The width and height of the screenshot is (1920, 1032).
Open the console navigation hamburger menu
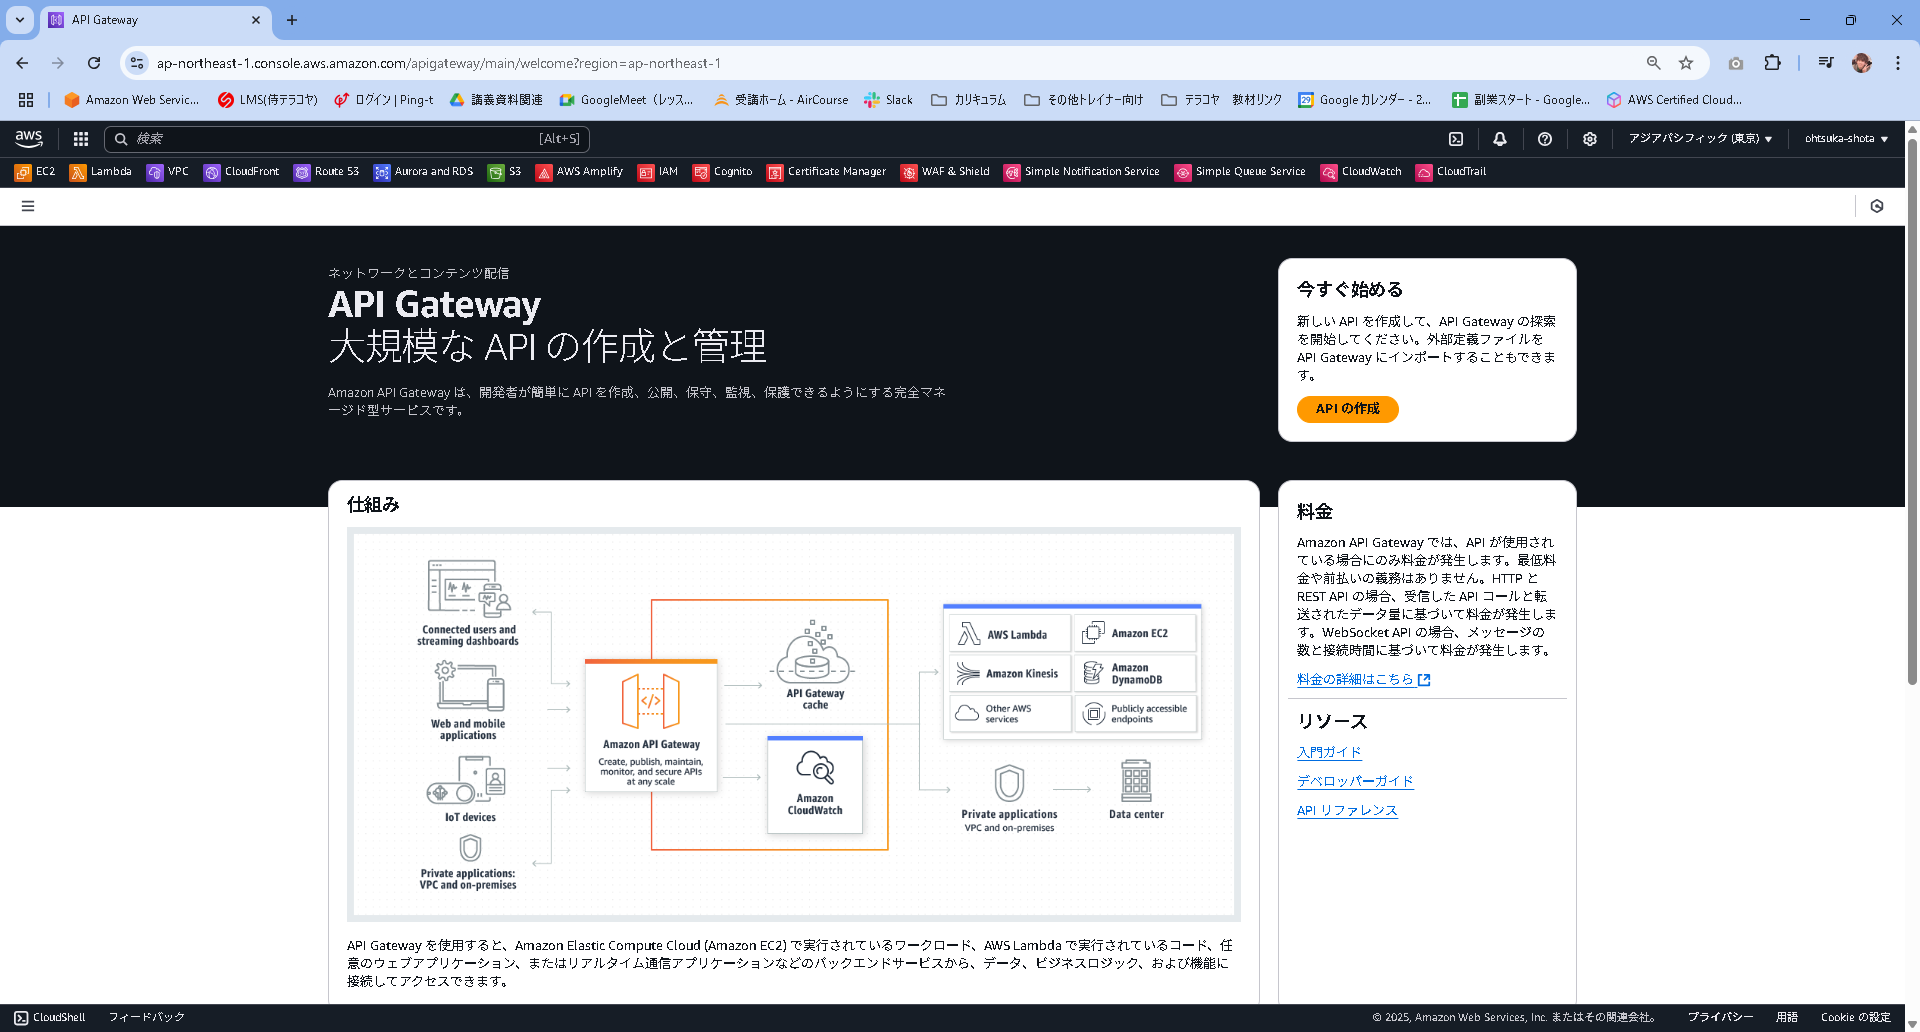coord(28,206)
